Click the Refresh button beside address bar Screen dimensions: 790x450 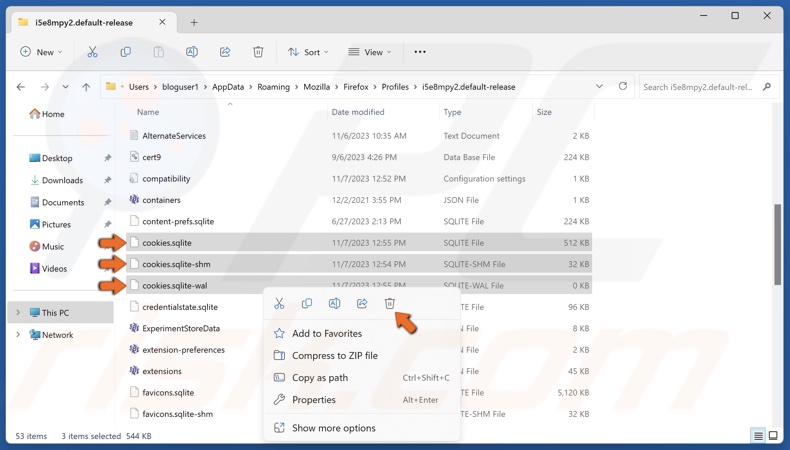click(x=623, y=87)
